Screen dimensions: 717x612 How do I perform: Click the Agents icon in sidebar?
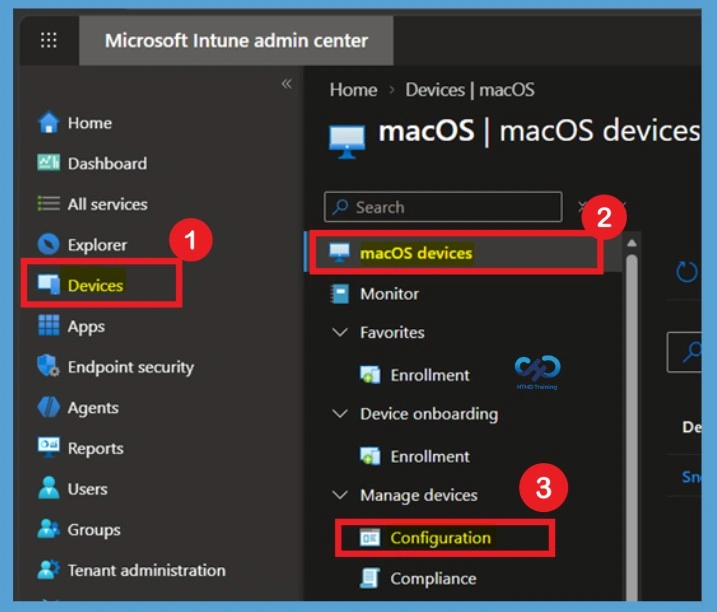coord(48,407)
